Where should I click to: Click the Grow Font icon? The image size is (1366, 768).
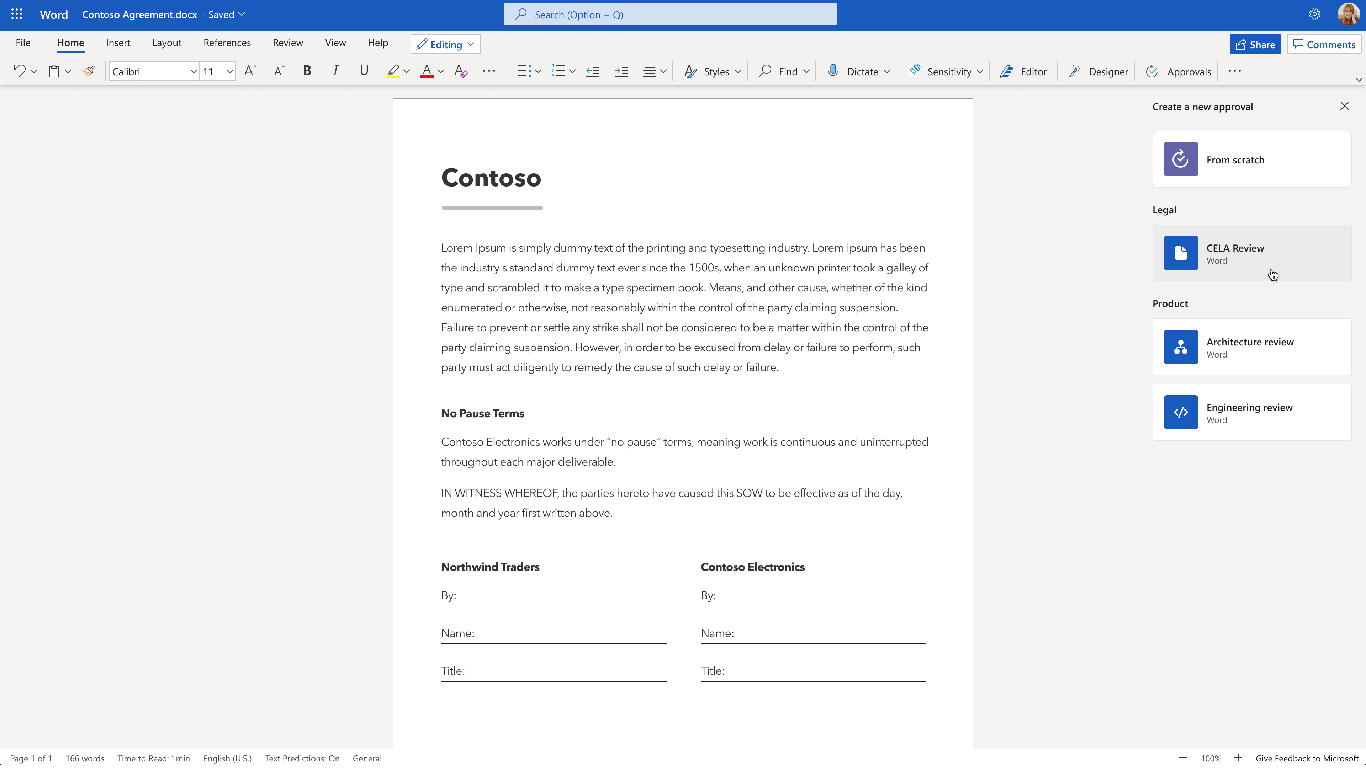[x=250, y=71]
